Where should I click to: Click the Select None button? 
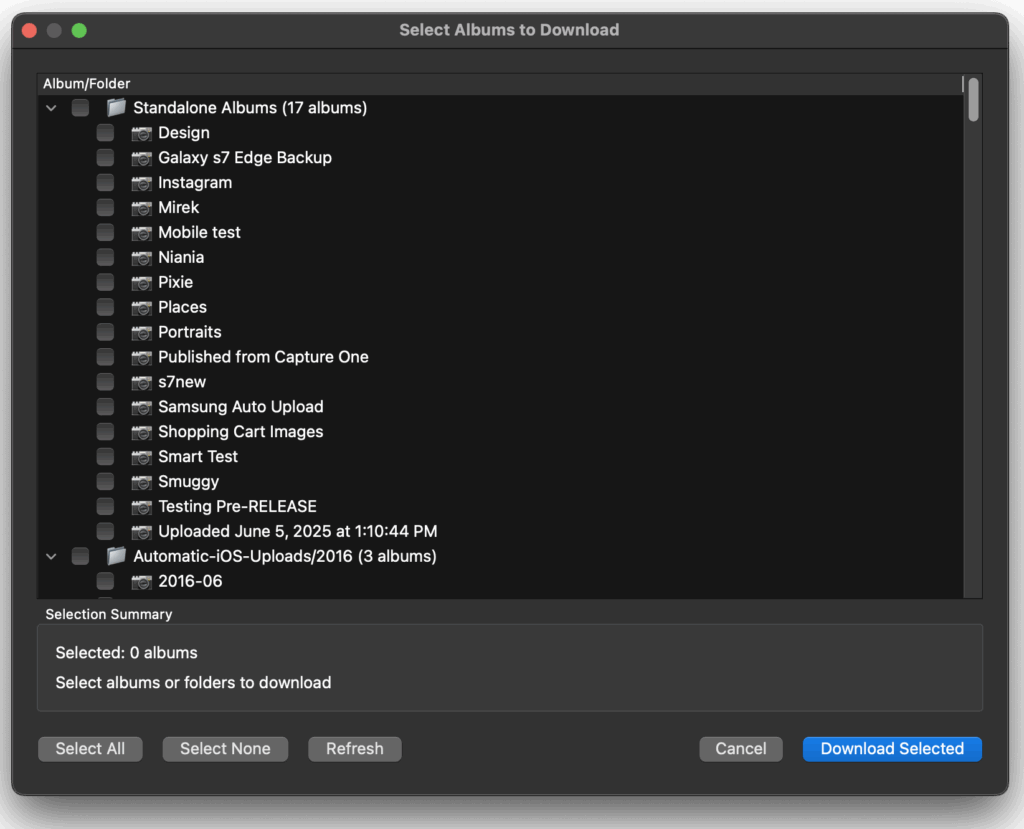pyautogui.click(x=224, y=748)
